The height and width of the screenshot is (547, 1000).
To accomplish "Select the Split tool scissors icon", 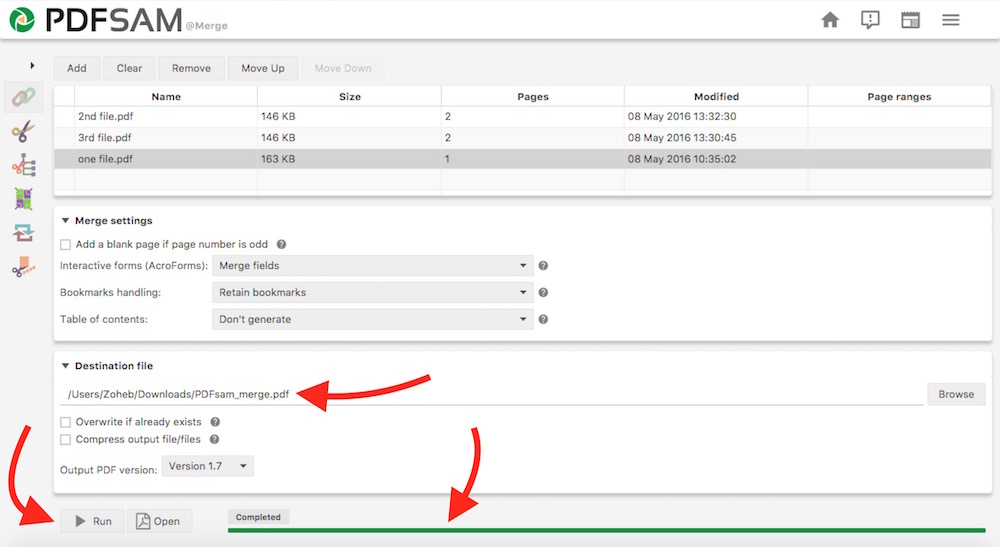I will click(22, 131).
